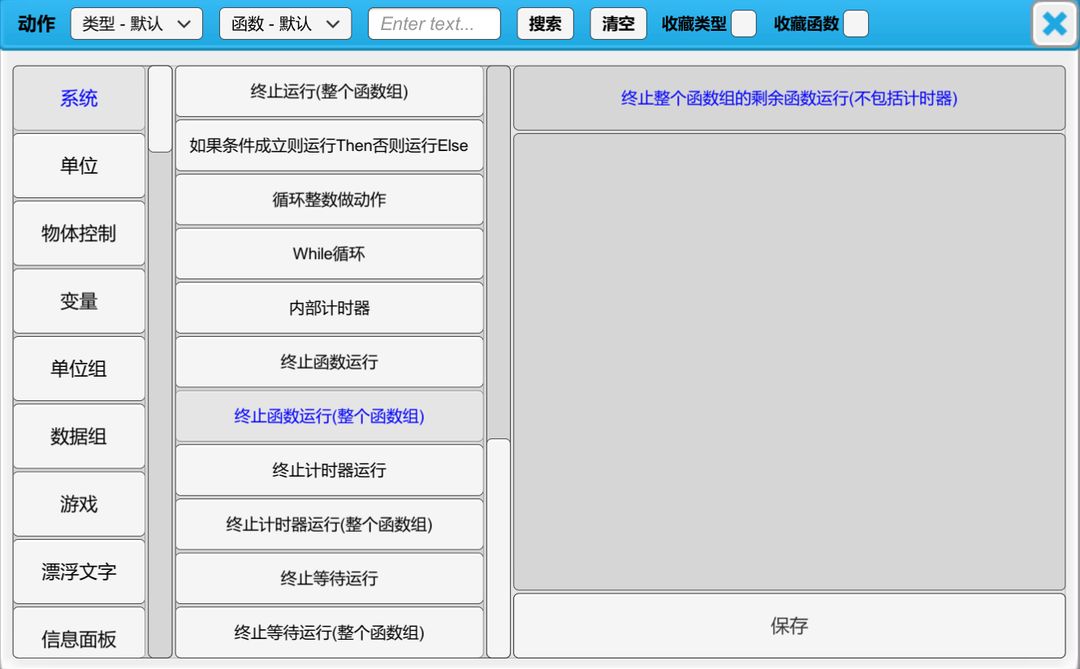
Task: Choose 终止计时器运行 function
Action: 329,470
